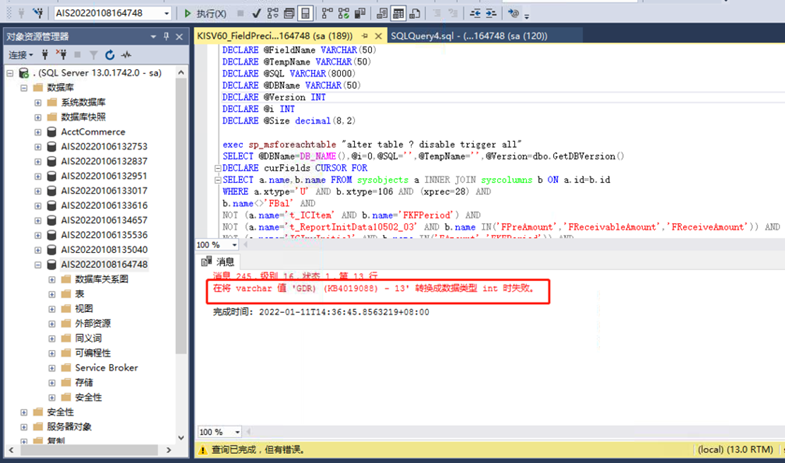
Task: Click the filter funnel icon in Object Explorer
Action: [94, 55]
